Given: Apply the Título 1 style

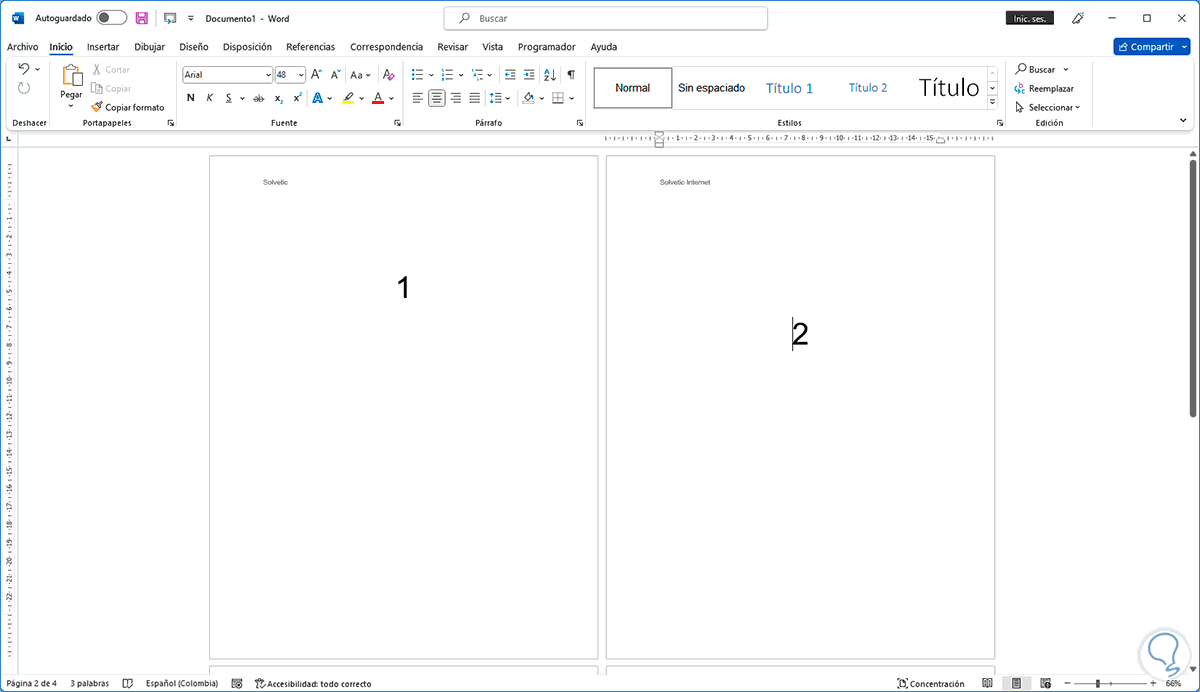Looking at the screenshot, I should [790, 88].
